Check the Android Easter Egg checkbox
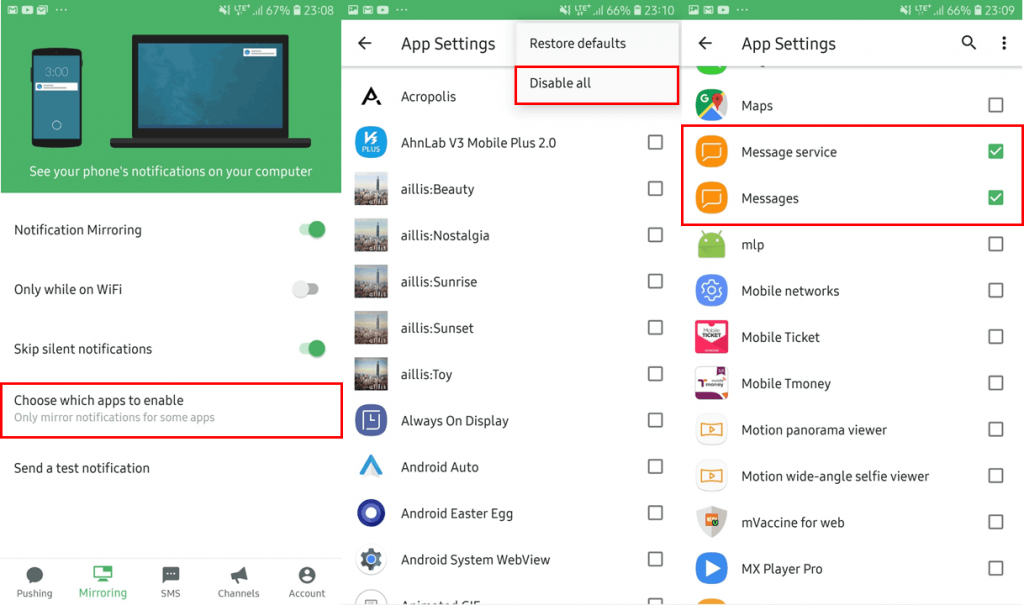 coord(655,514)
